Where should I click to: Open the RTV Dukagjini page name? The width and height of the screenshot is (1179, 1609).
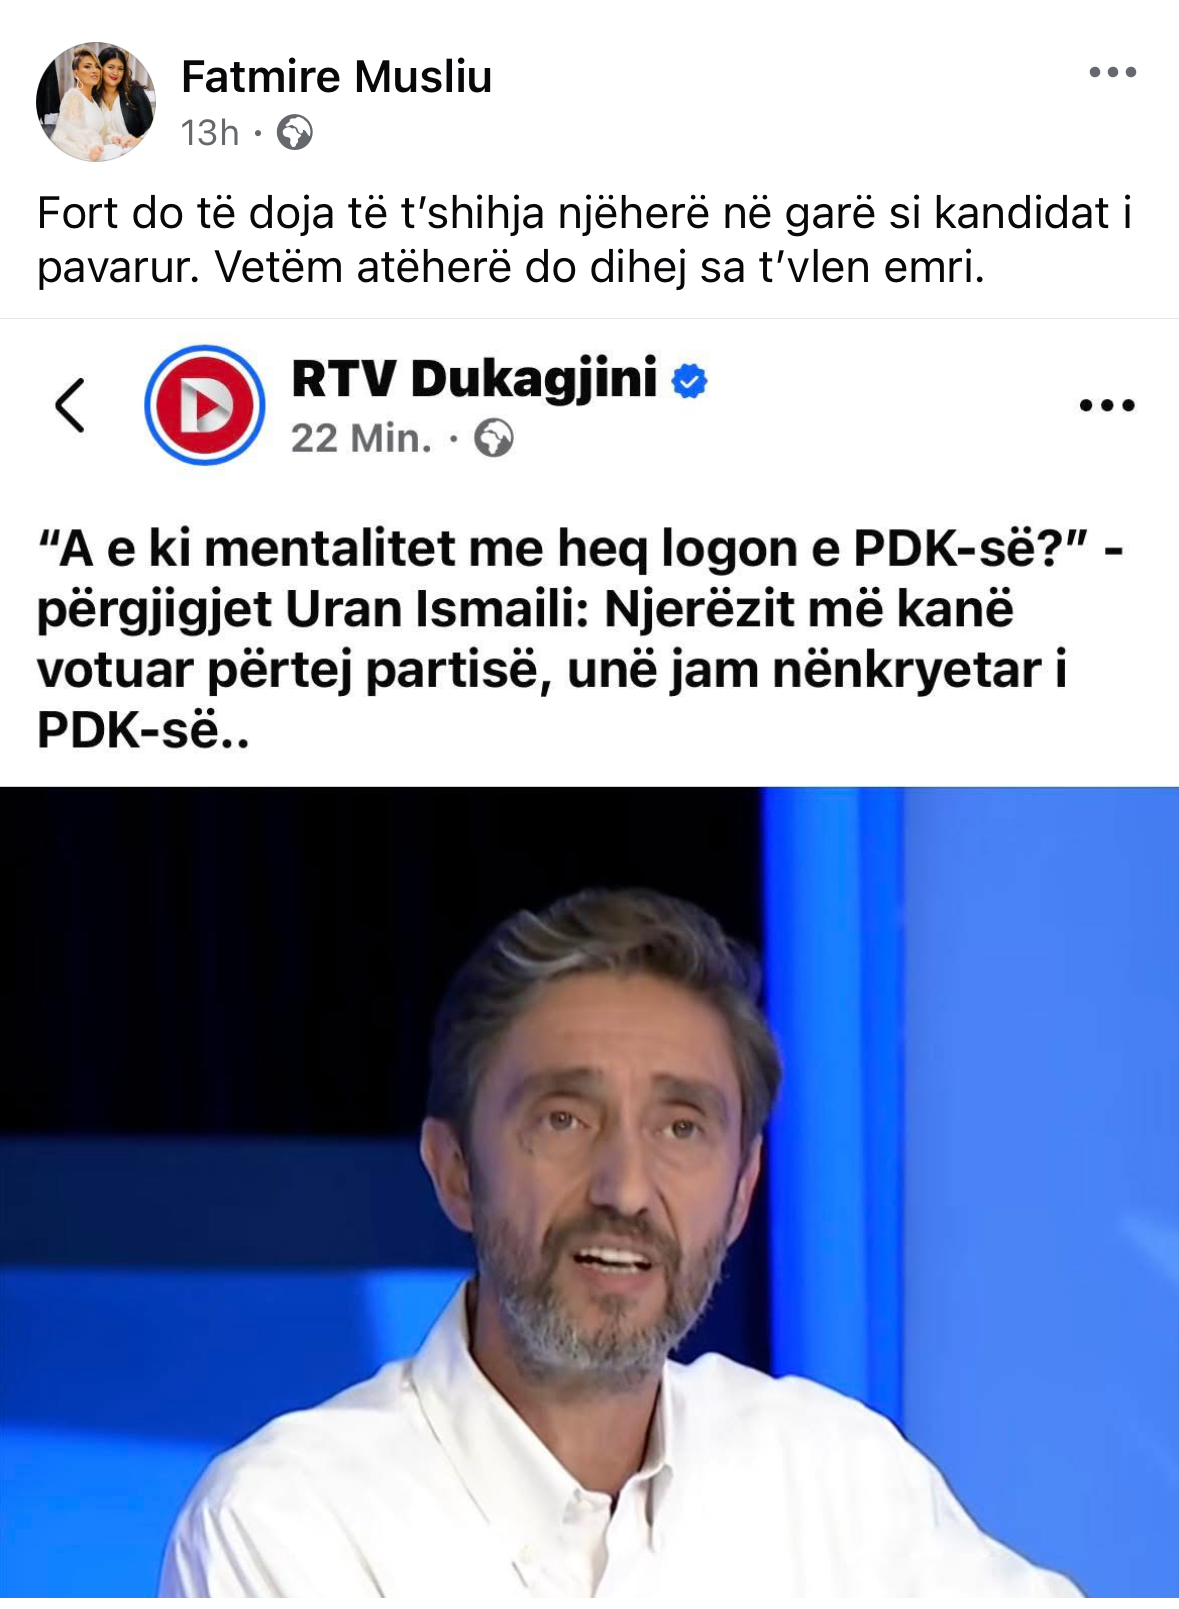coord(474,379)
